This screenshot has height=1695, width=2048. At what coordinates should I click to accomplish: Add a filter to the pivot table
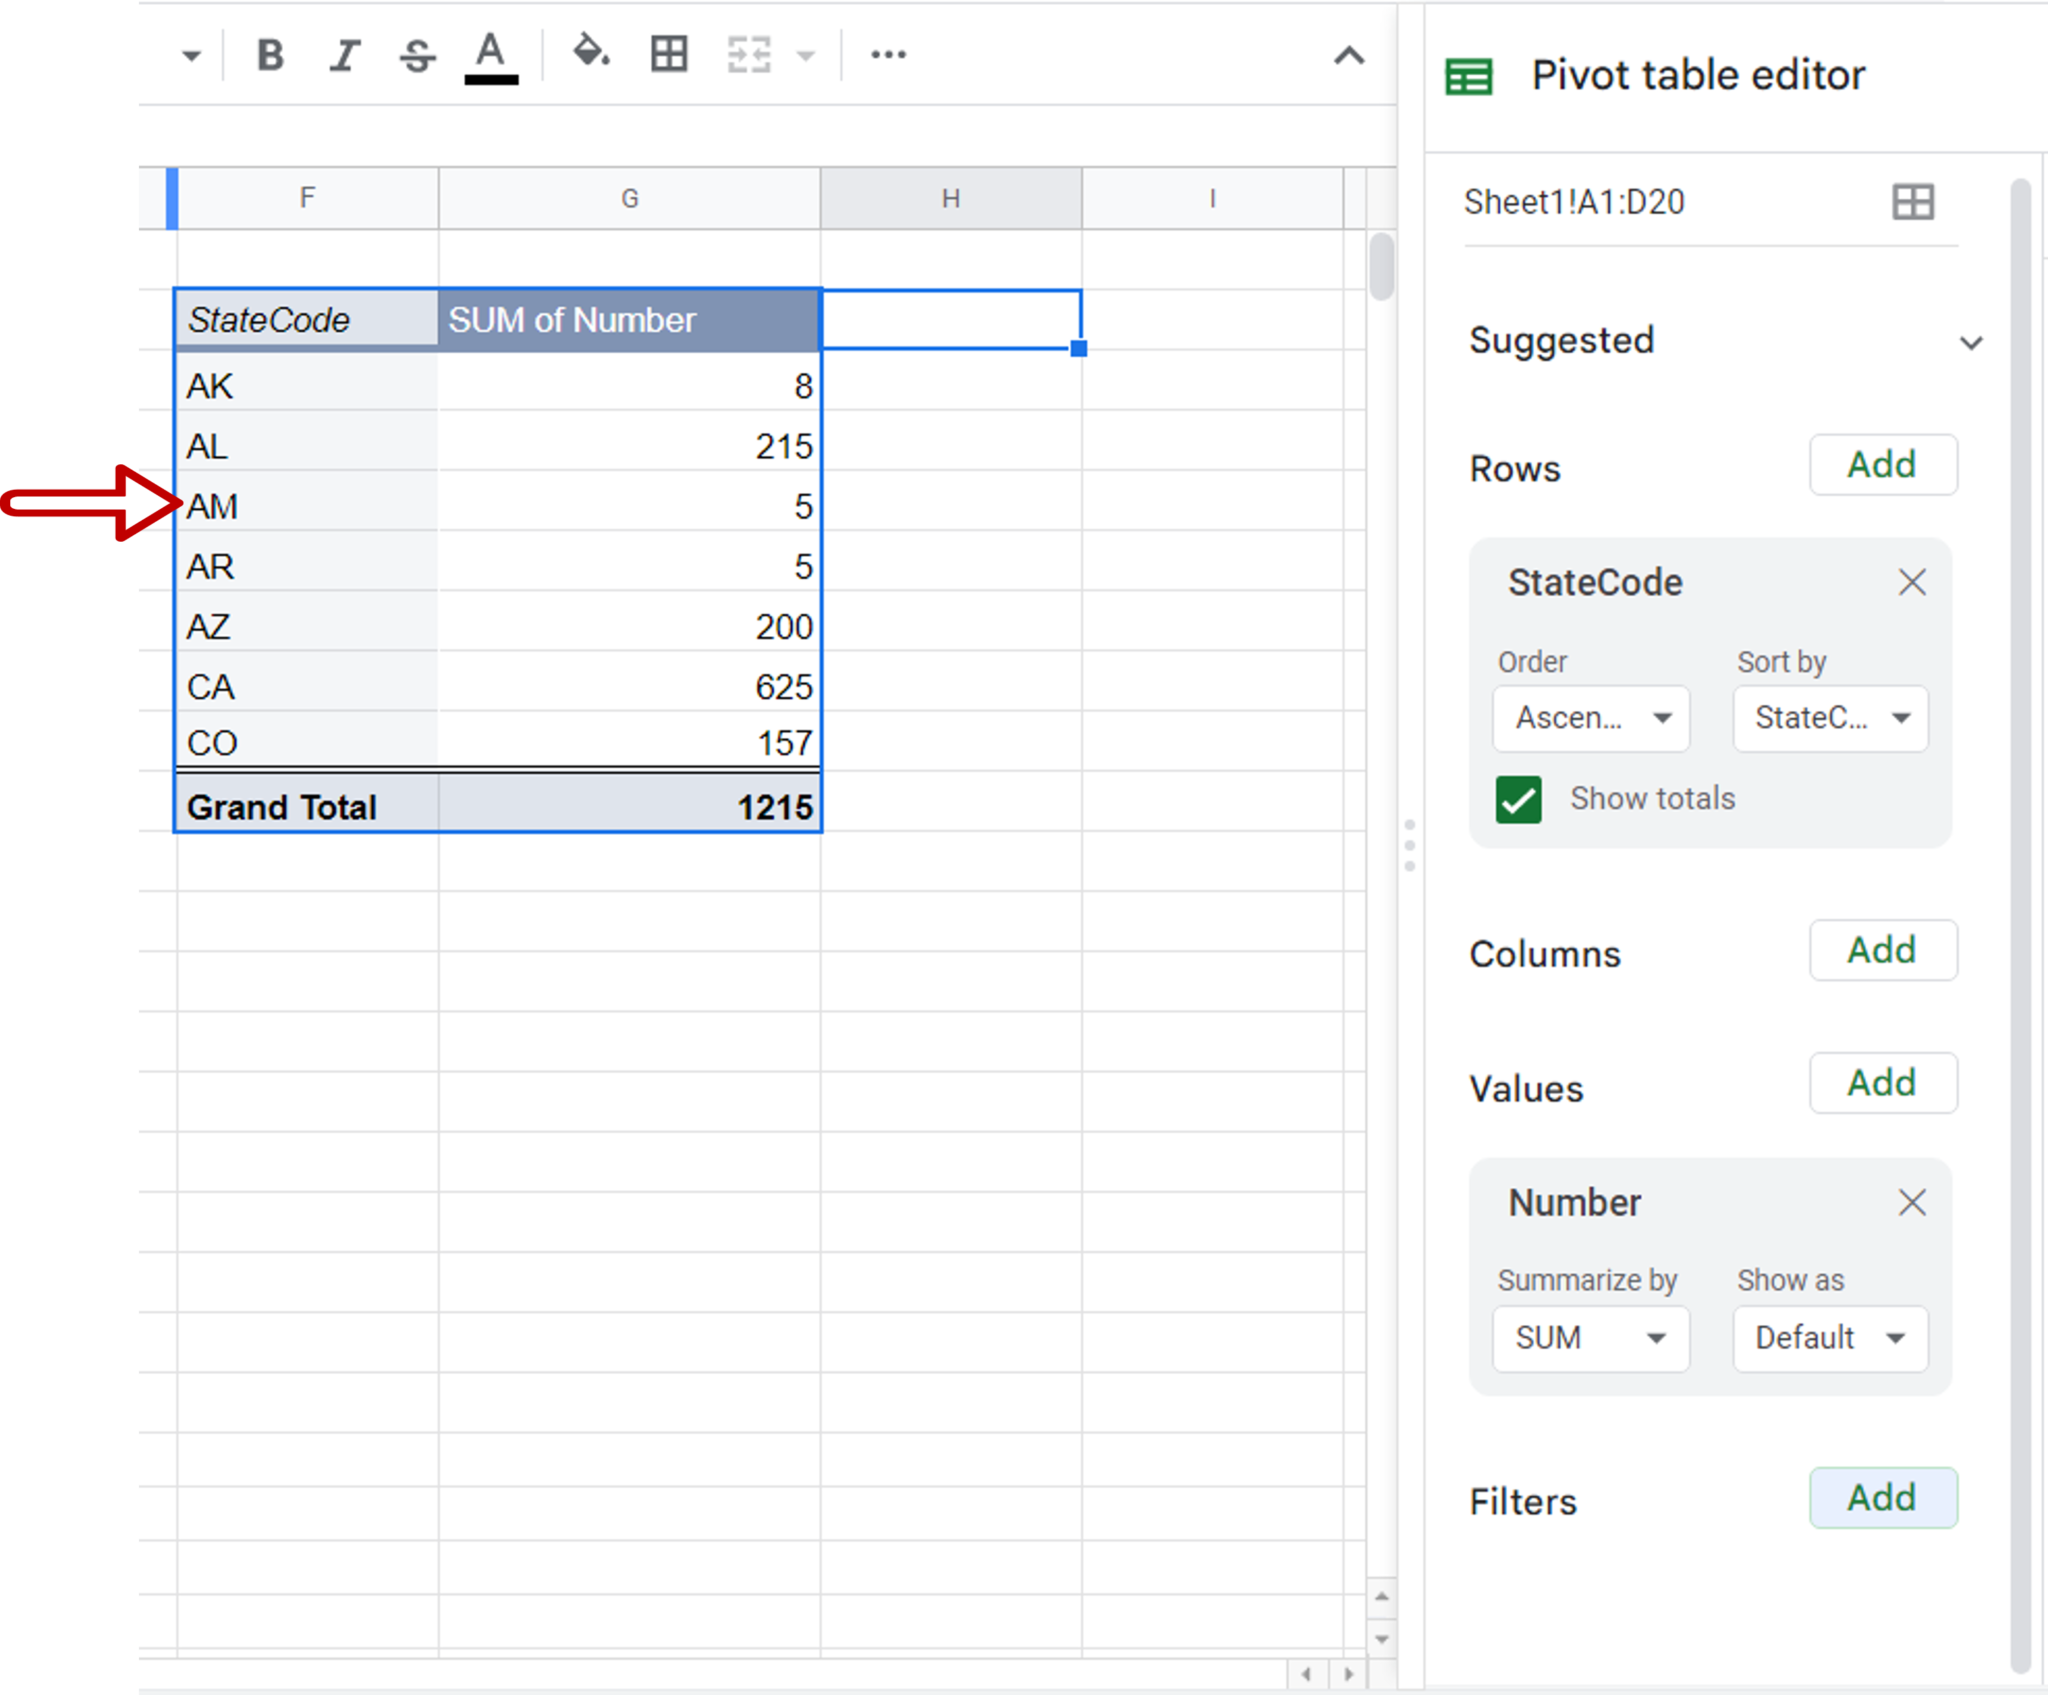tap(1882, 1497)
